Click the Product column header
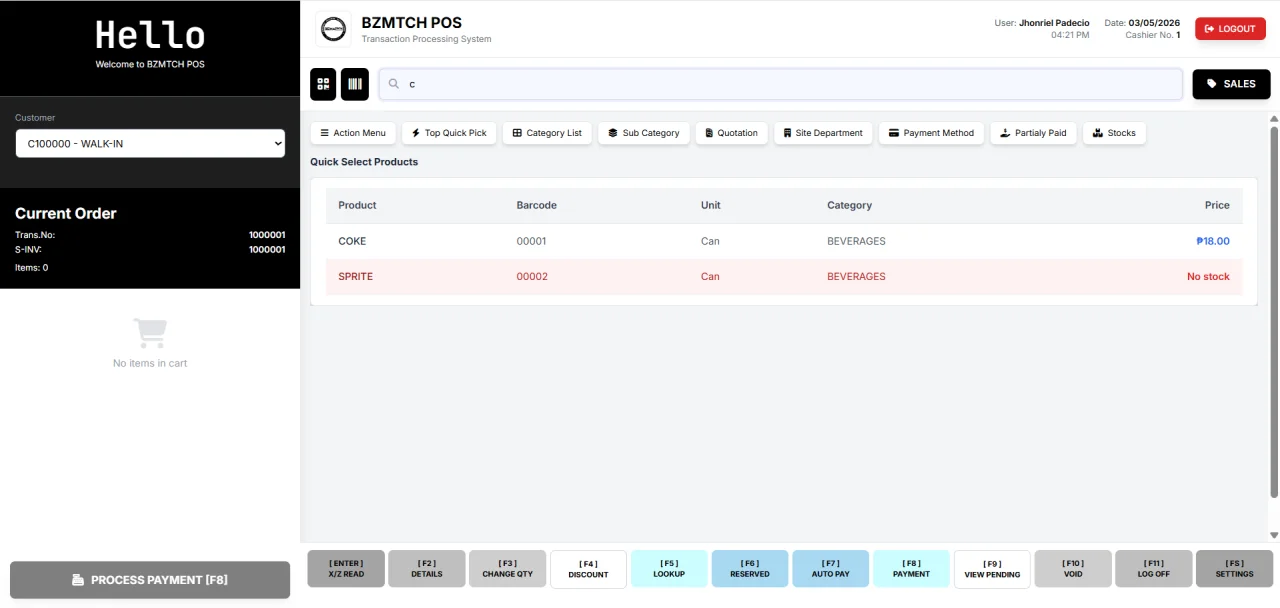This screenshot has width=1280, height=608. (x=357, y=205)
